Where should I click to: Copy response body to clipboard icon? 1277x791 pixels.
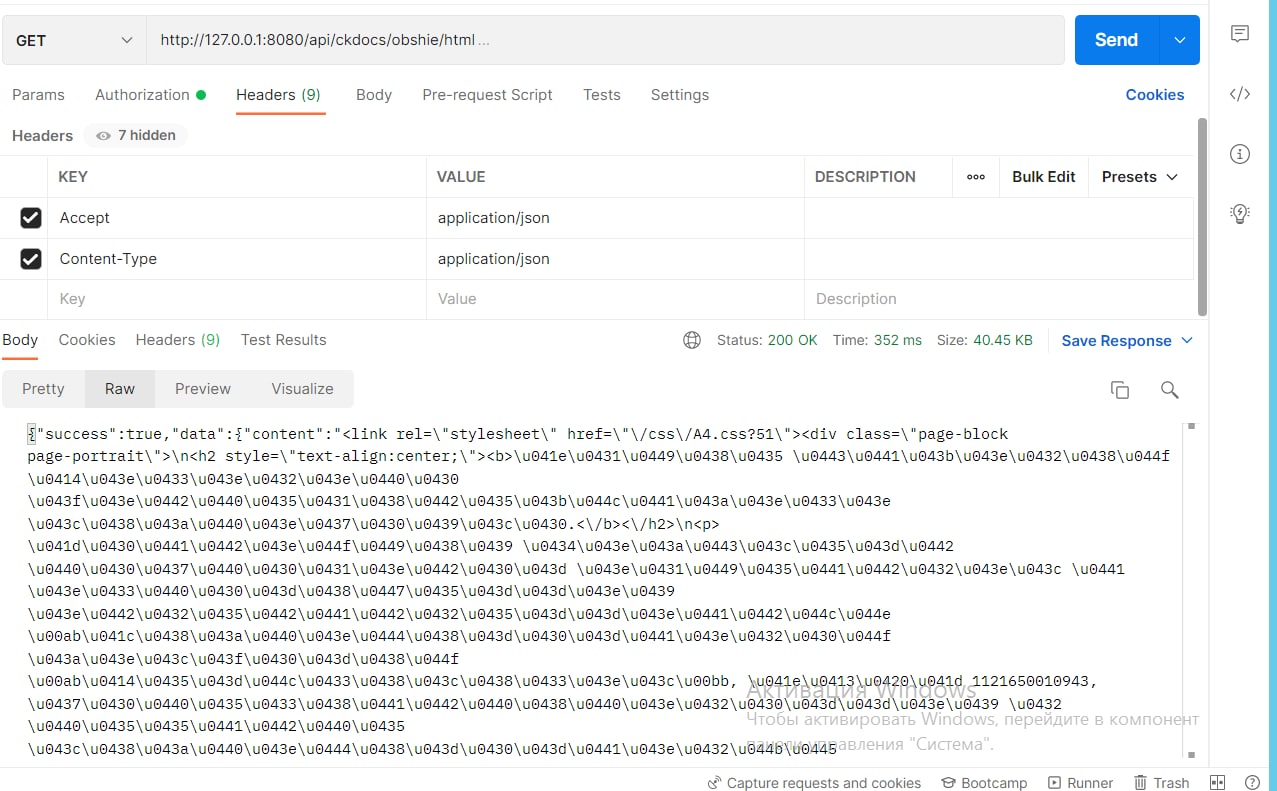[x=1120, y=390]
